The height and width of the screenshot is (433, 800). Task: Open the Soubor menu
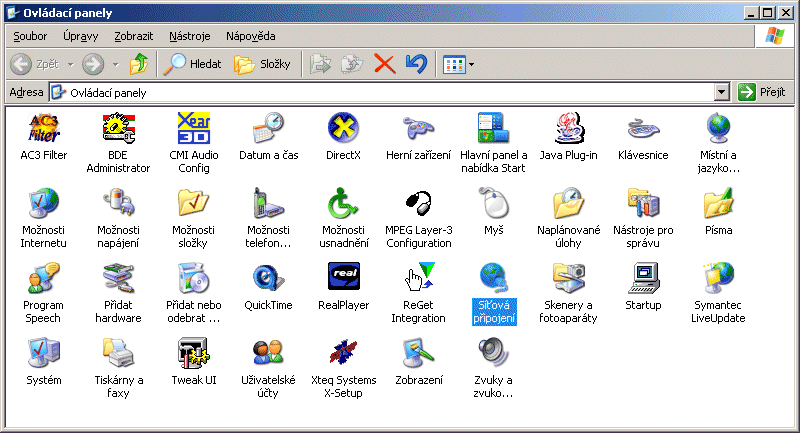[30, 36]
